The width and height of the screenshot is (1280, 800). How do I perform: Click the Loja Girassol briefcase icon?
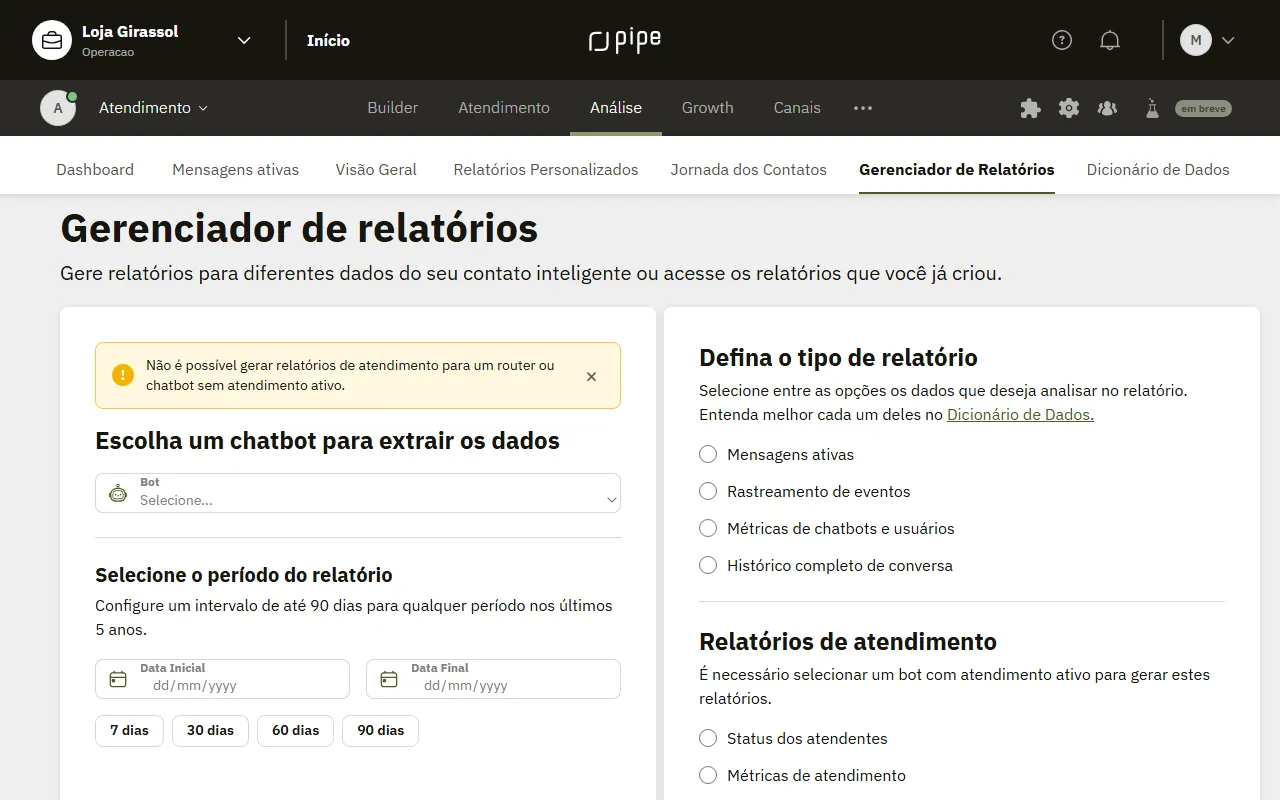(52, 40)
